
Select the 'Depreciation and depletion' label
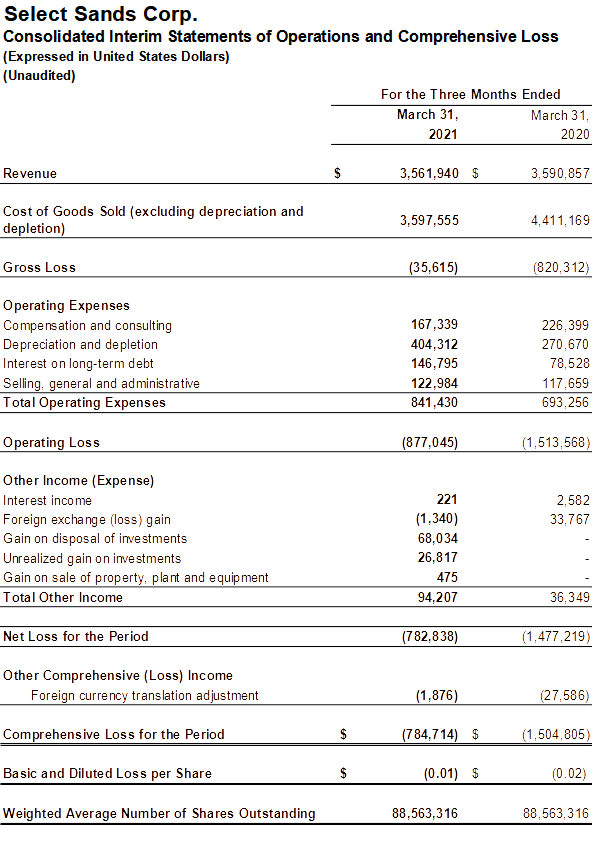[x=81, y=344]
